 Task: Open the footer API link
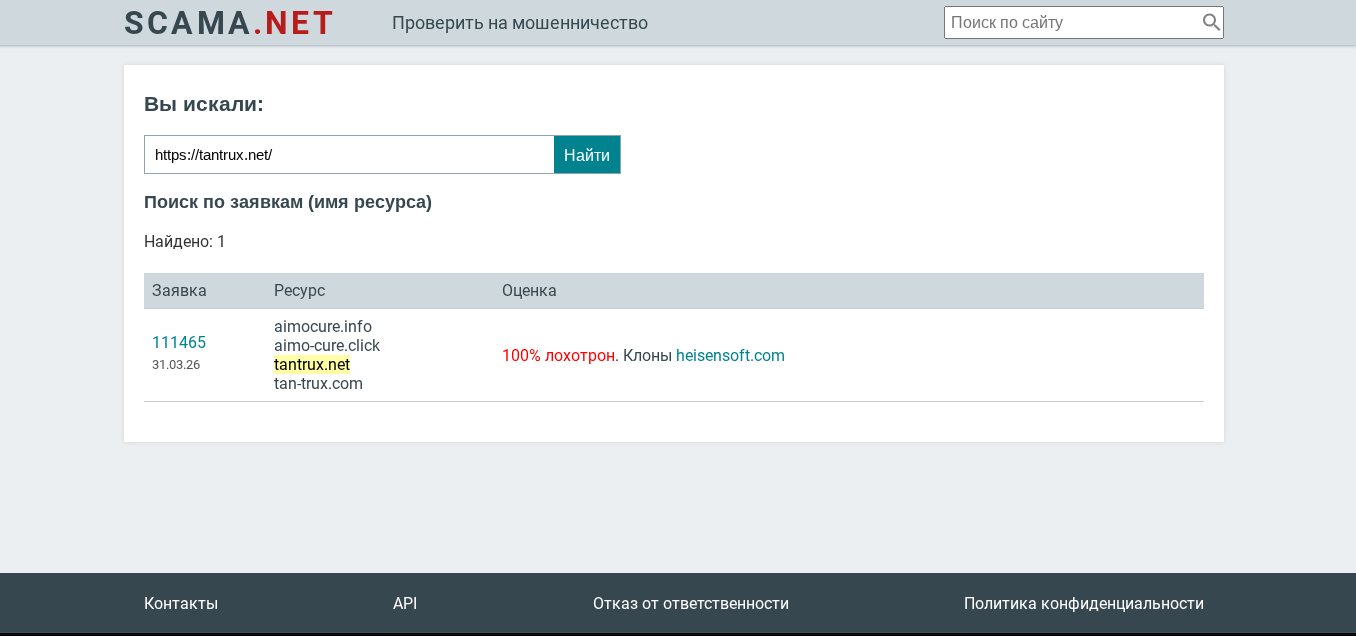click(x=405, y=604)
